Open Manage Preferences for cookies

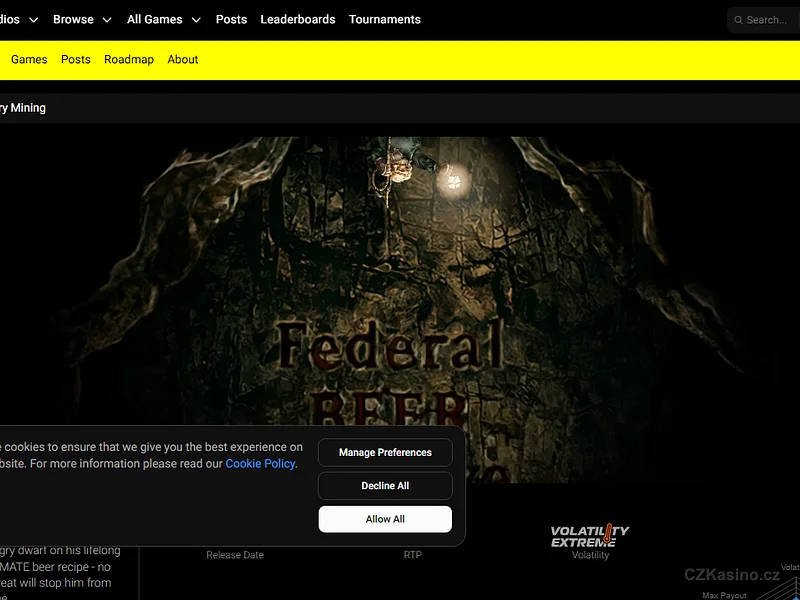[385, 453]
